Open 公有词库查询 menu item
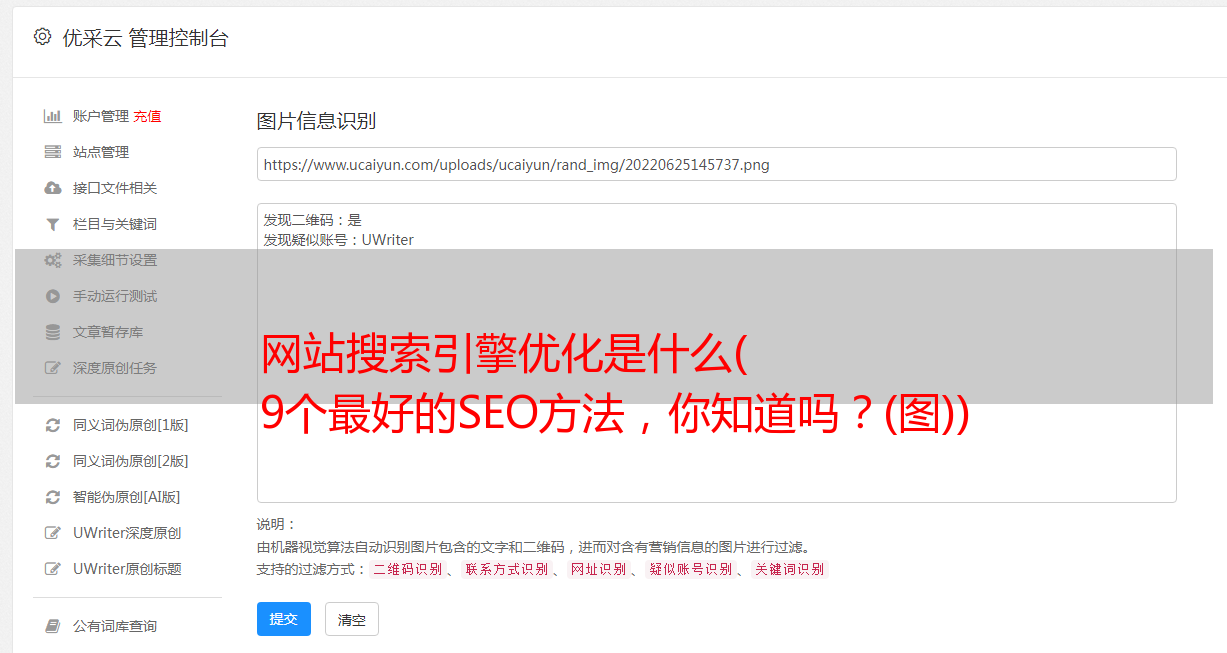The image size is (1227, 653). point(115,626)
